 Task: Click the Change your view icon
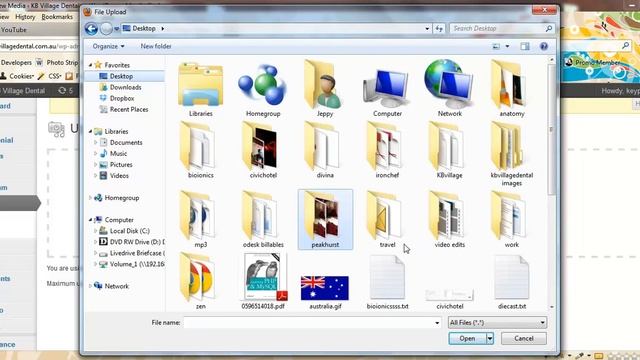[x=496, y=47]
